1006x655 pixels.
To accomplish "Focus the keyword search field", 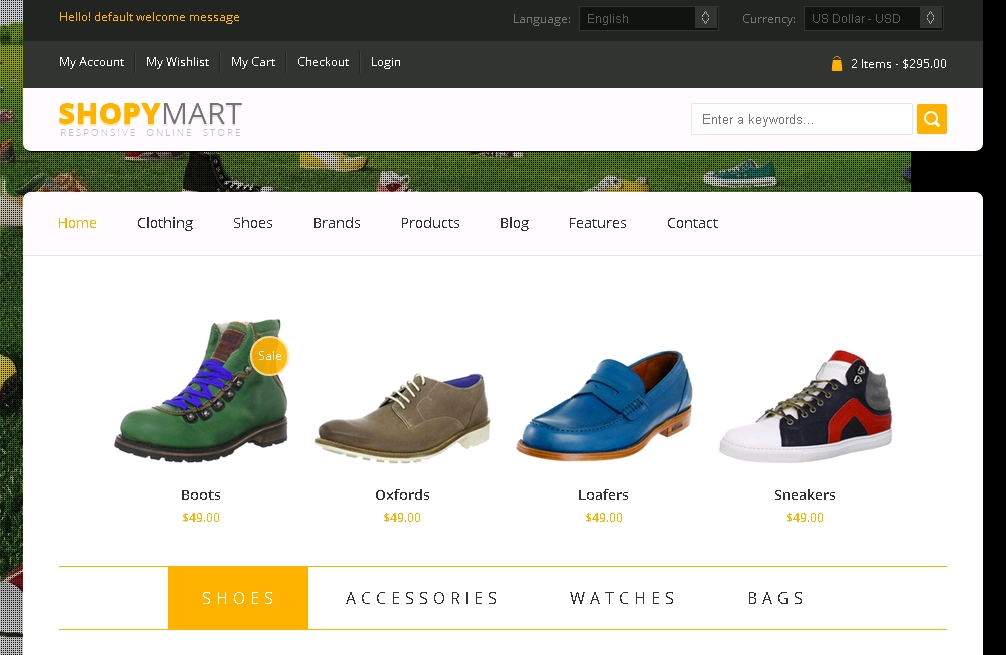I will (x=801, y=119).
